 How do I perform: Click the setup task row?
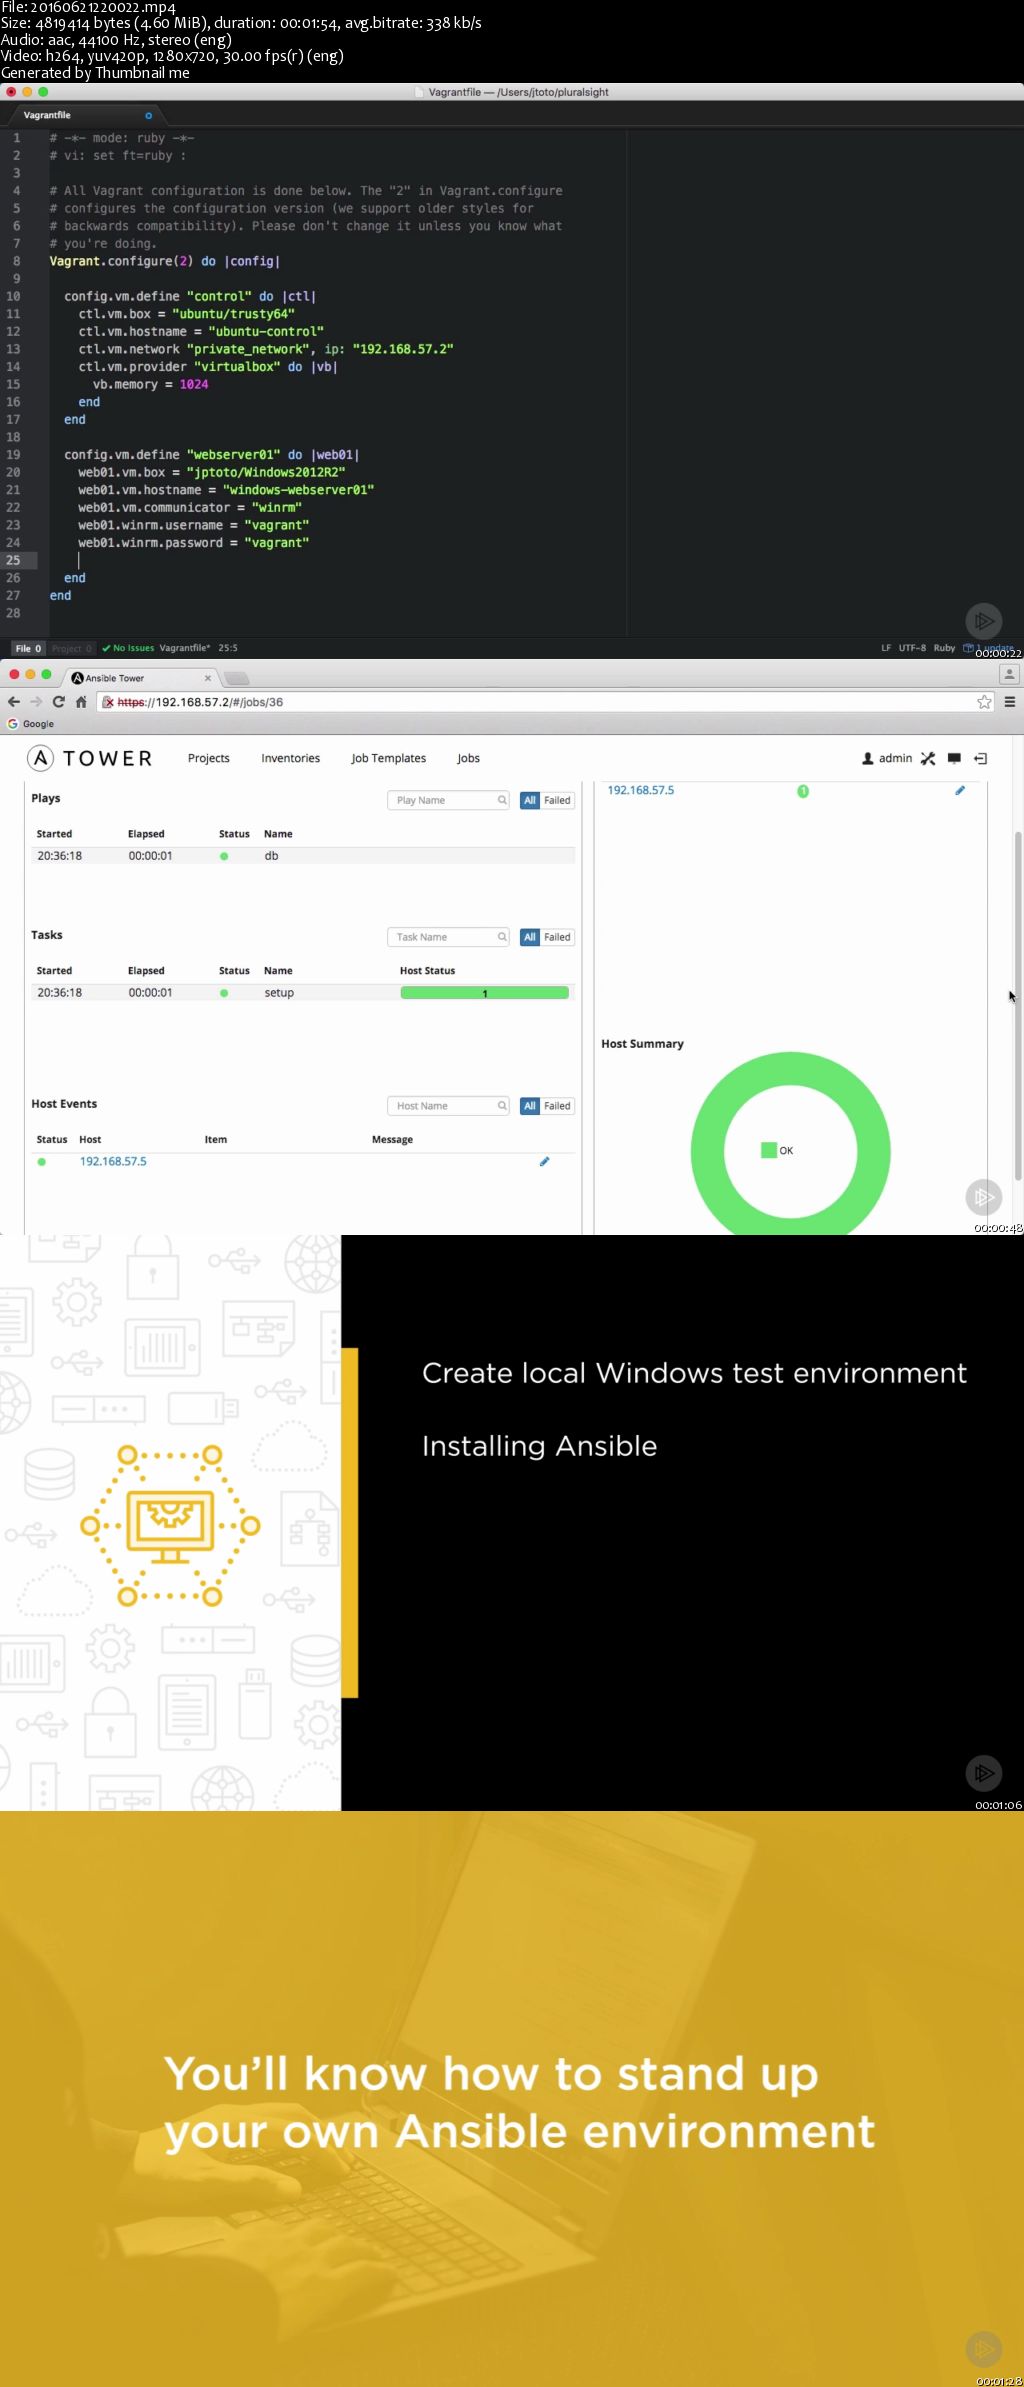[x=303, y=993]
